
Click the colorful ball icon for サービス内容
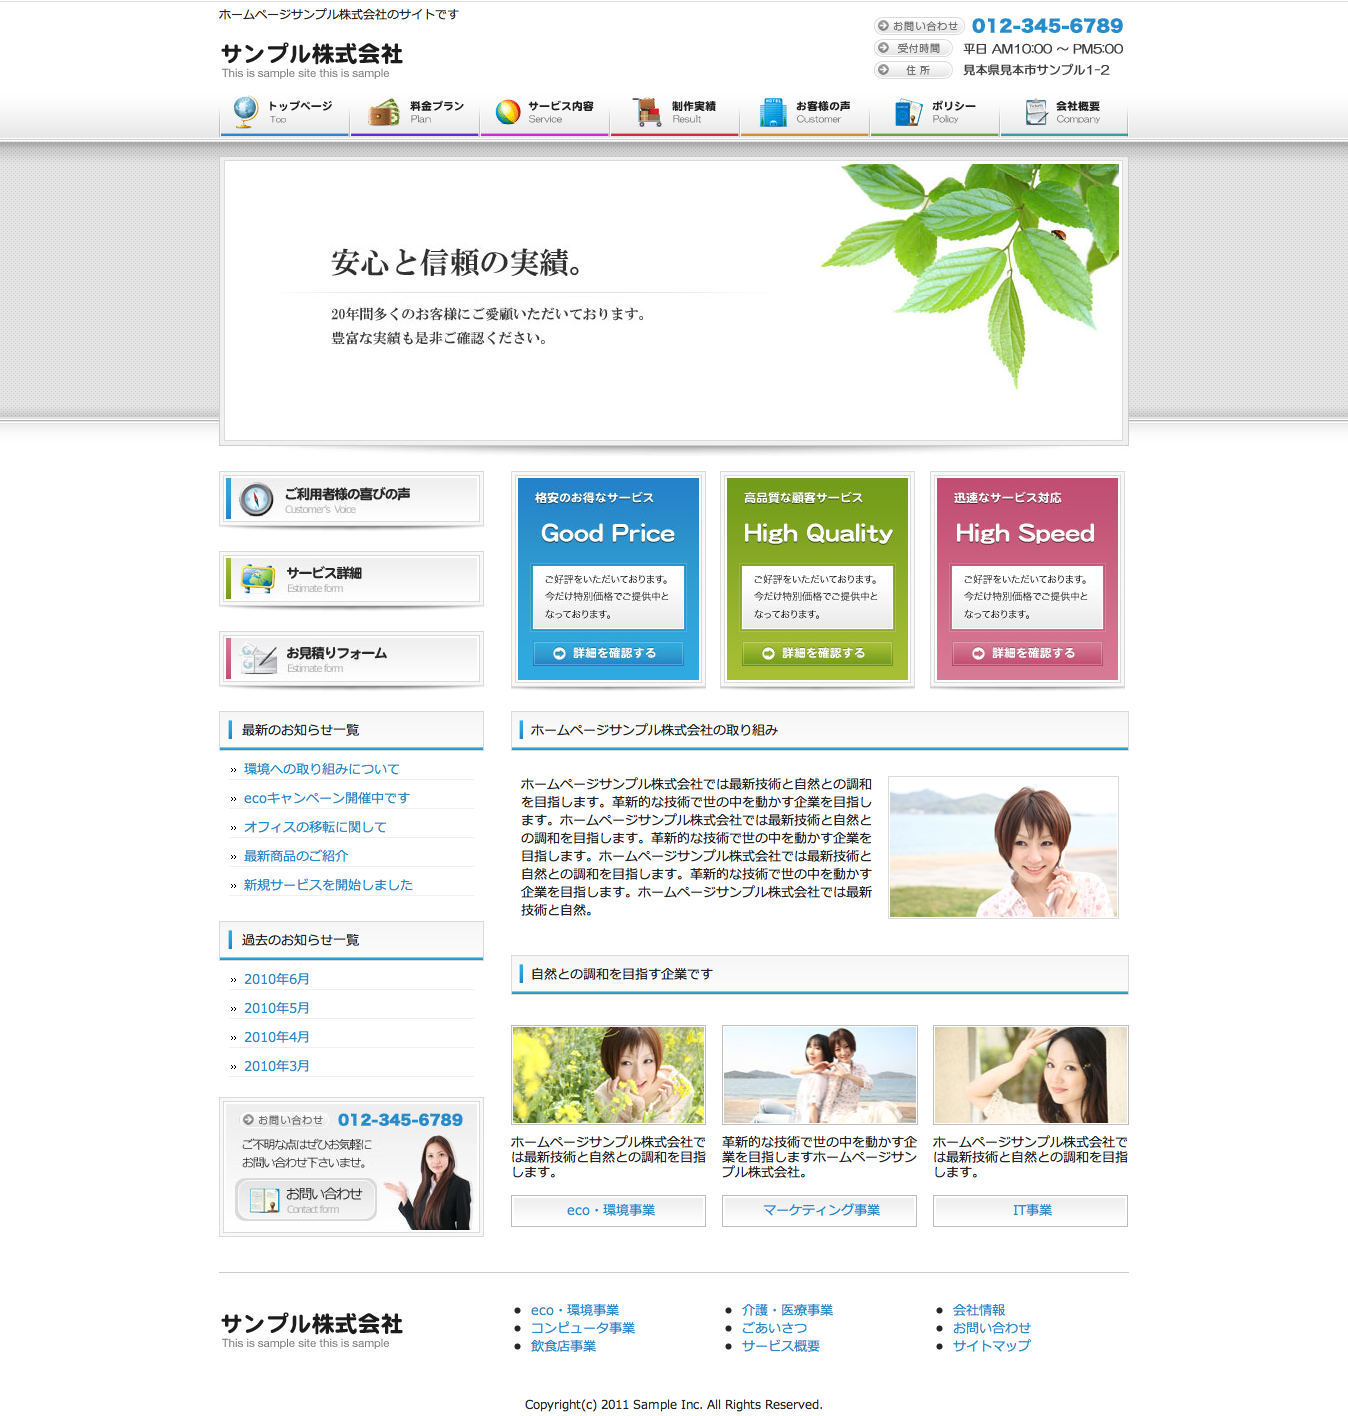pyautogui.click(x=508, y=112)
